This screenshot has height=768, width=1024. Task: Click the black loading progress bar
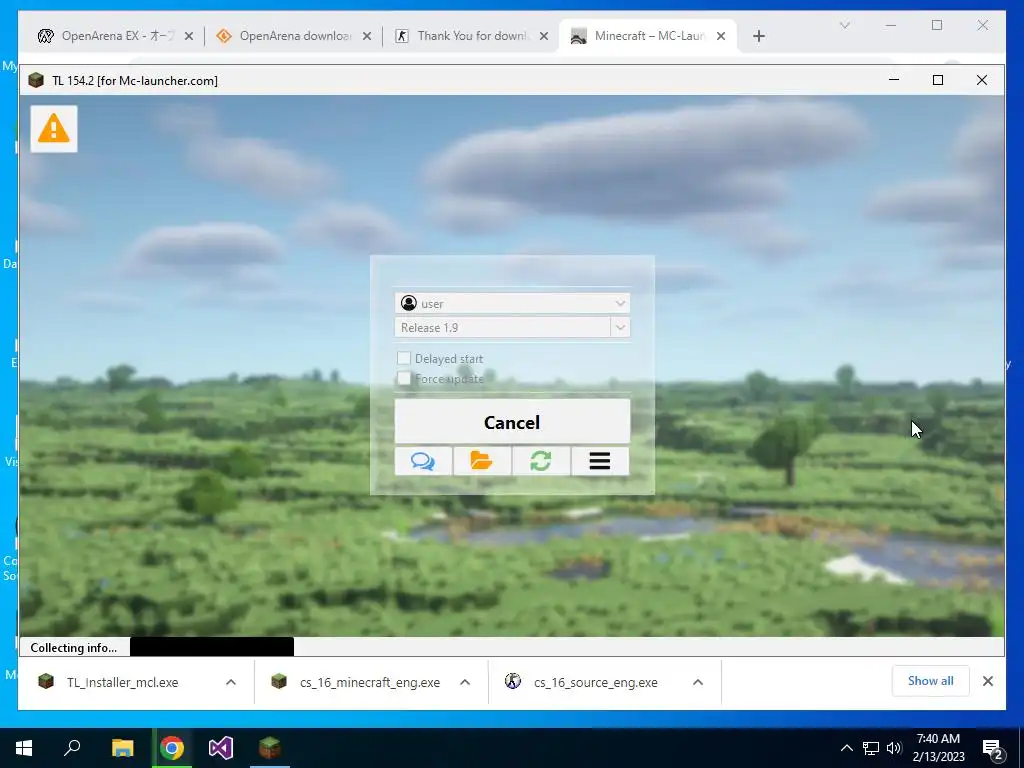[212, 647]
